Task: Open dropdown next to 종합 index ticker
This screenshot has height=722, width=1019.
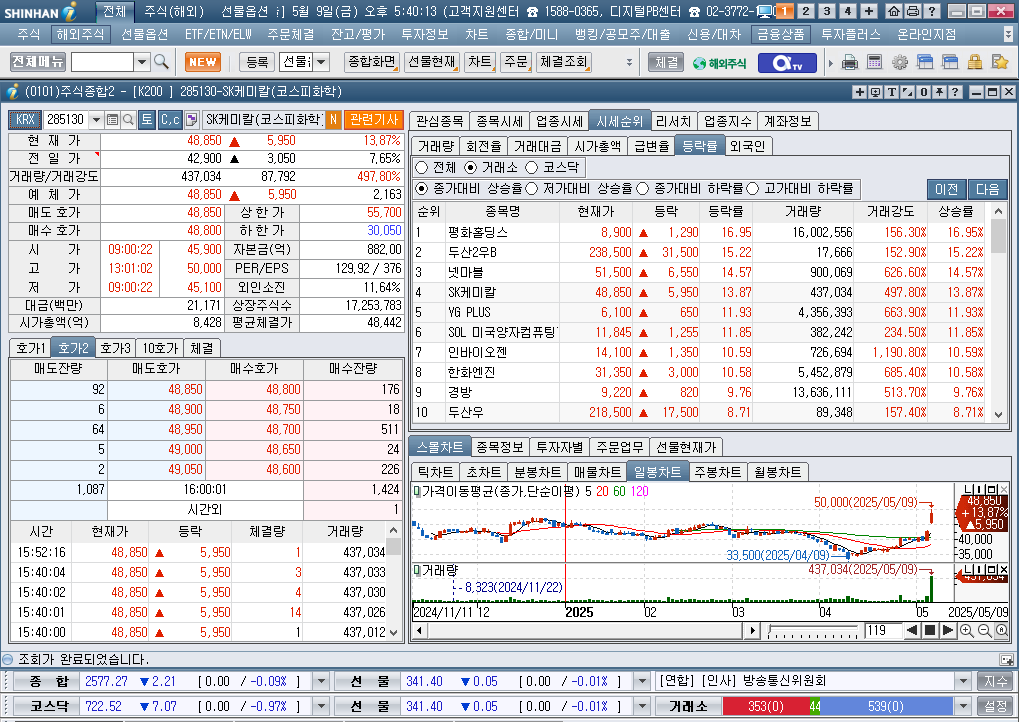Action: tap(321, 682)
